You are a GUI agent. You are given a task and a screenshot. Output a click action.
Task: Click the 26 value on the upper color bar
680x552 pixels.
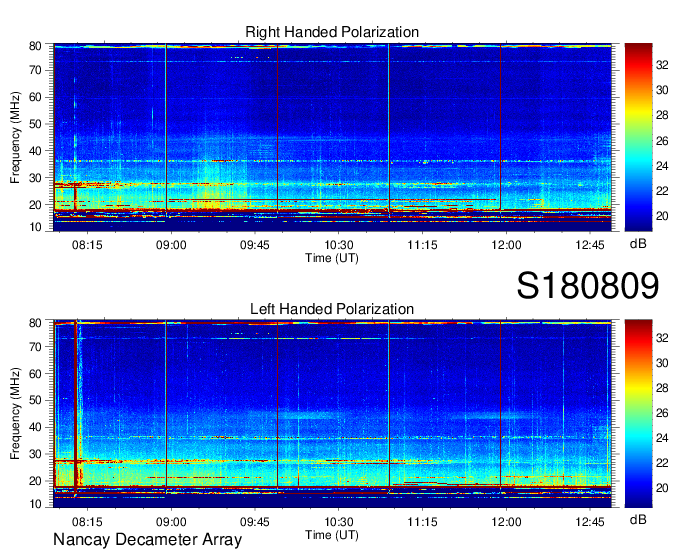(662, 141)
